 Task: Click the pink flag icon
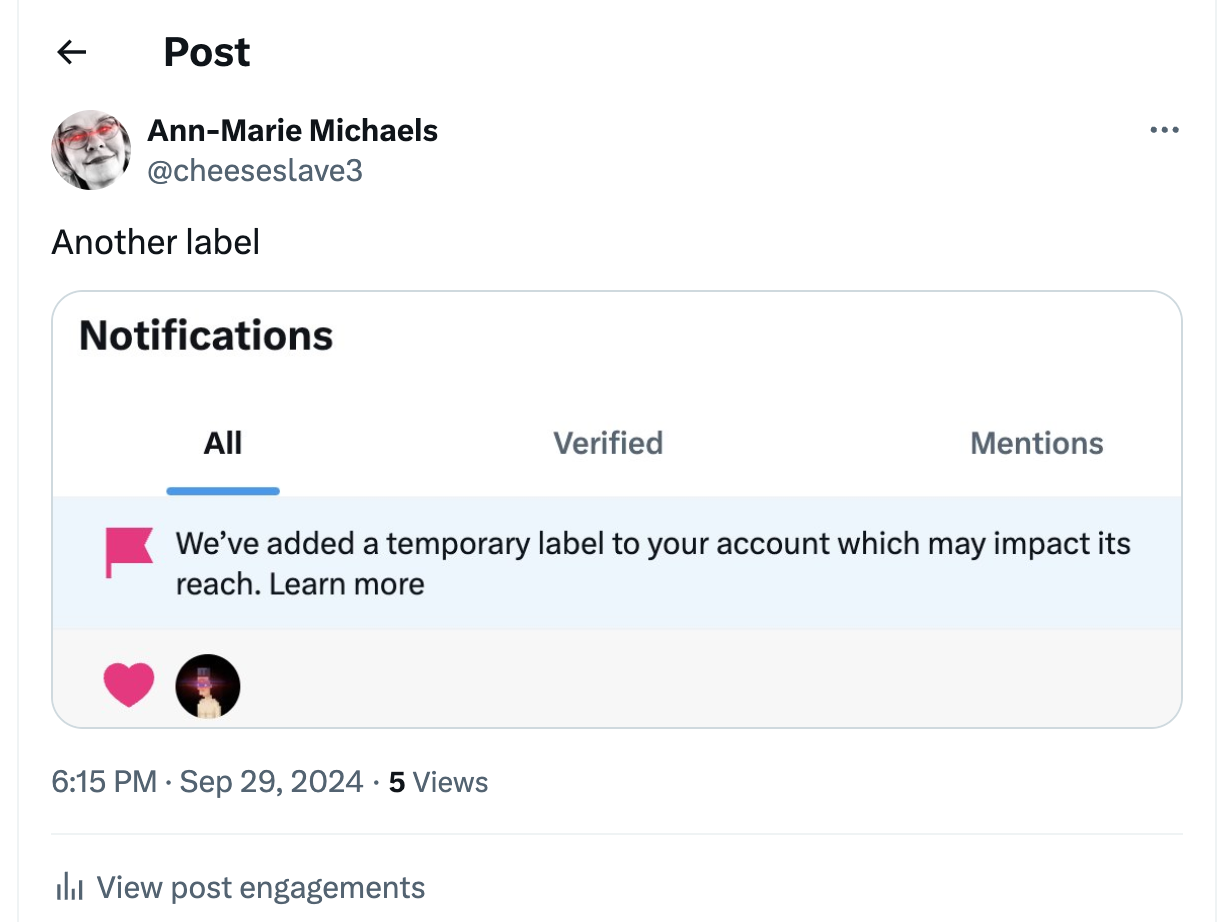[129, 552]
